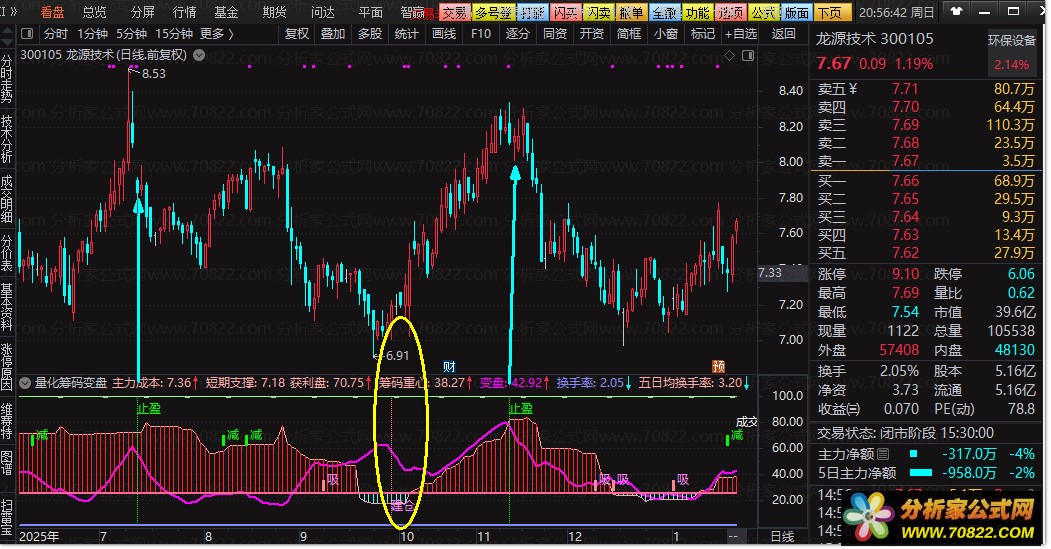Click the orange 预 forecast marker icon
This screenshot has height=549, width=1051.
718,366
